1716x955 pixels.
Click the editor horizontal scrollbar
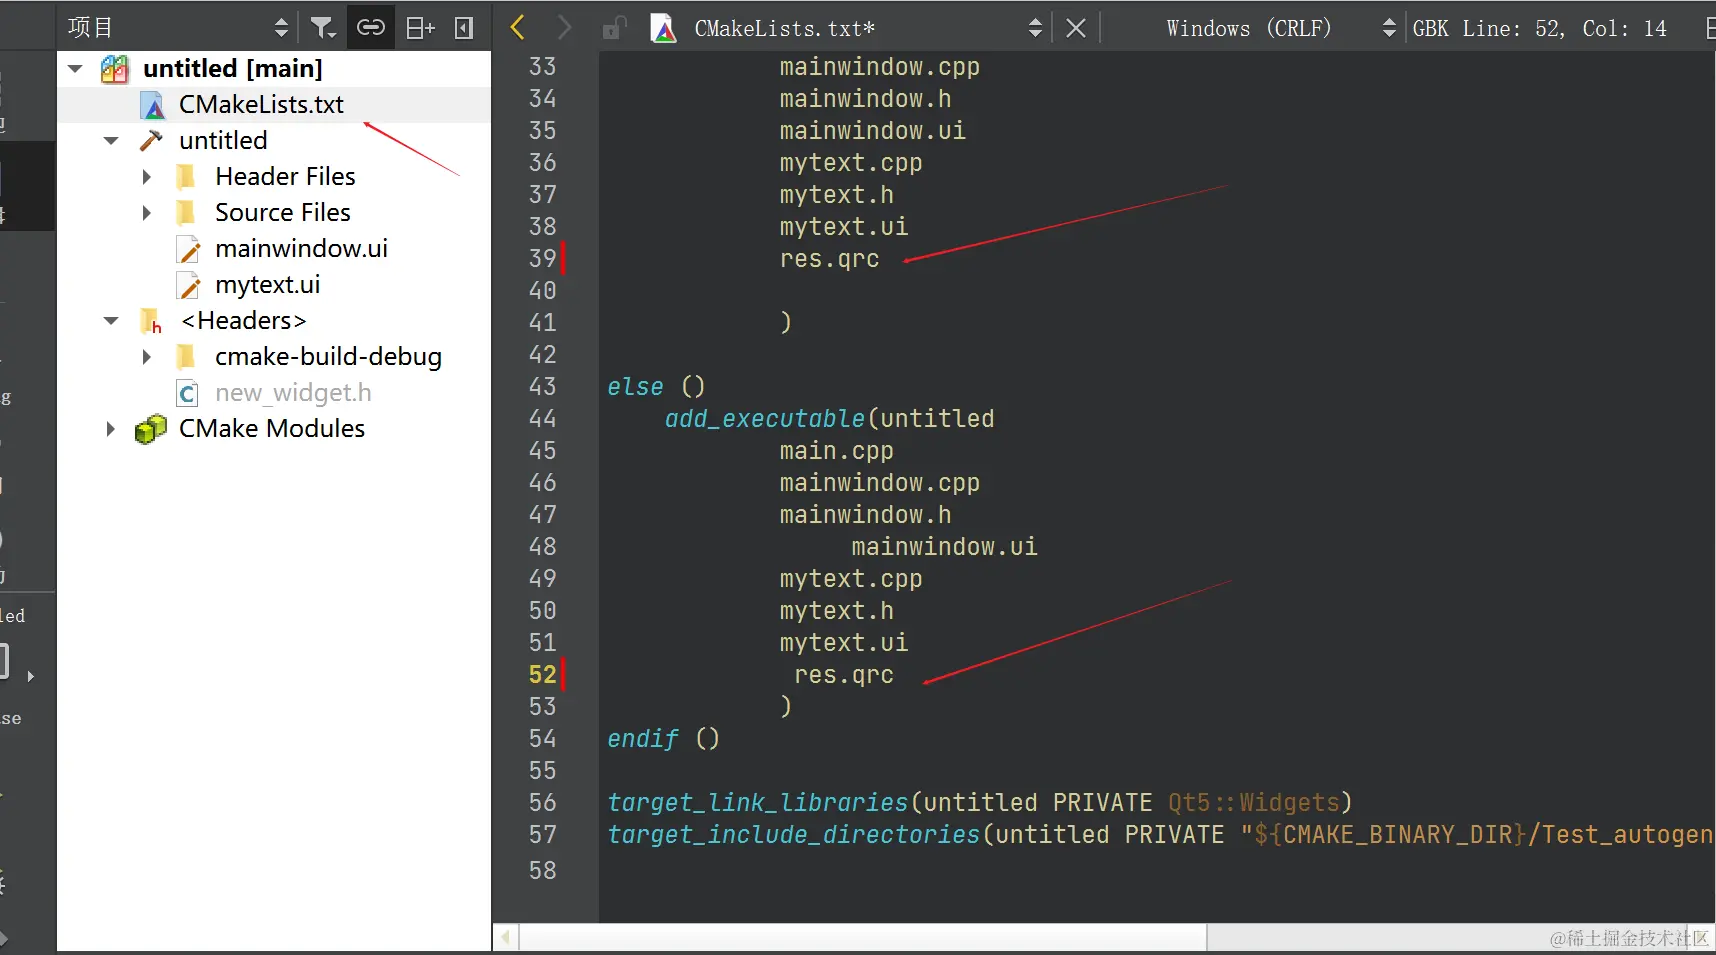[x=863, y=938]
